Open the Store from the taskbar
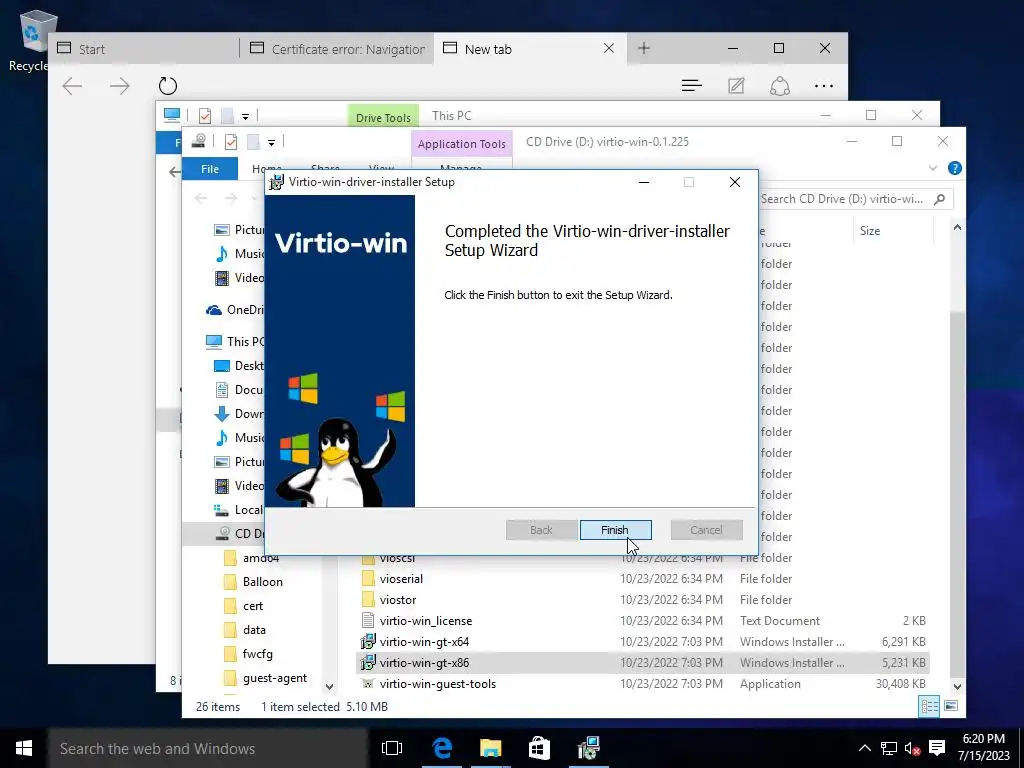Screen dimensions: 1024x768 pos(539,748)
